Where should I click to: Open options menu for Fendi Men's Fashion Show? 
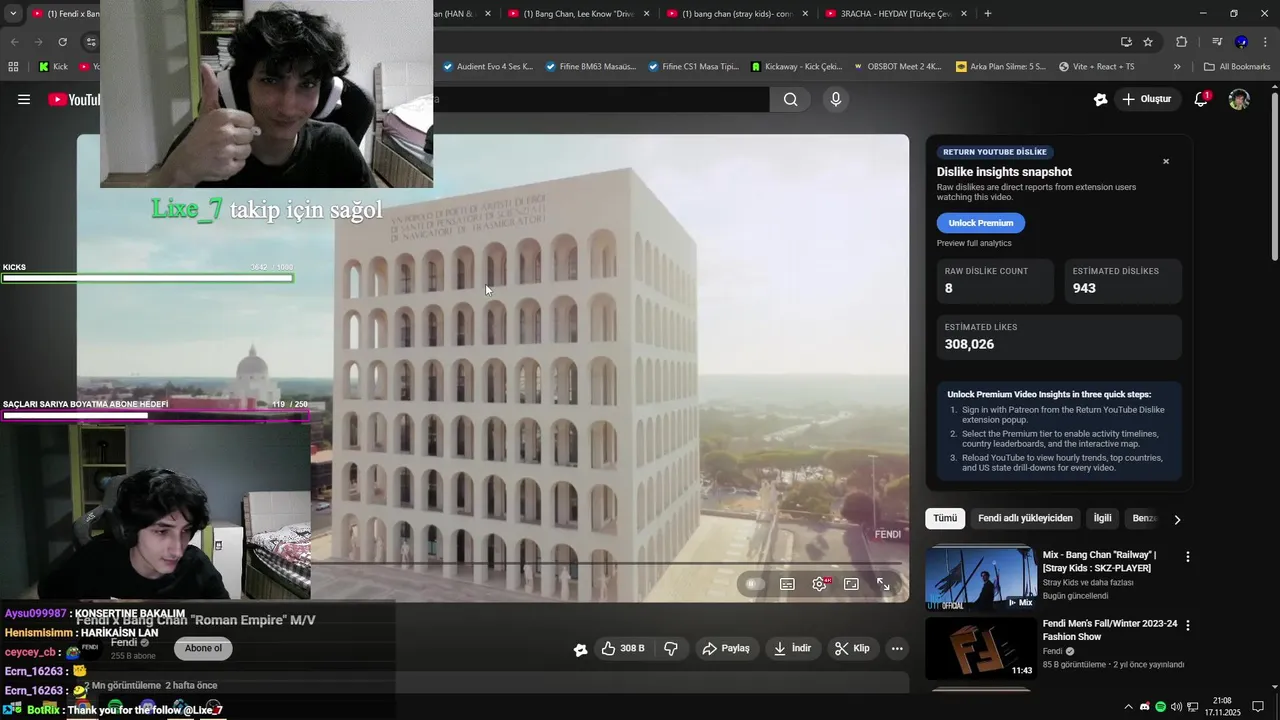(1188, 625)
